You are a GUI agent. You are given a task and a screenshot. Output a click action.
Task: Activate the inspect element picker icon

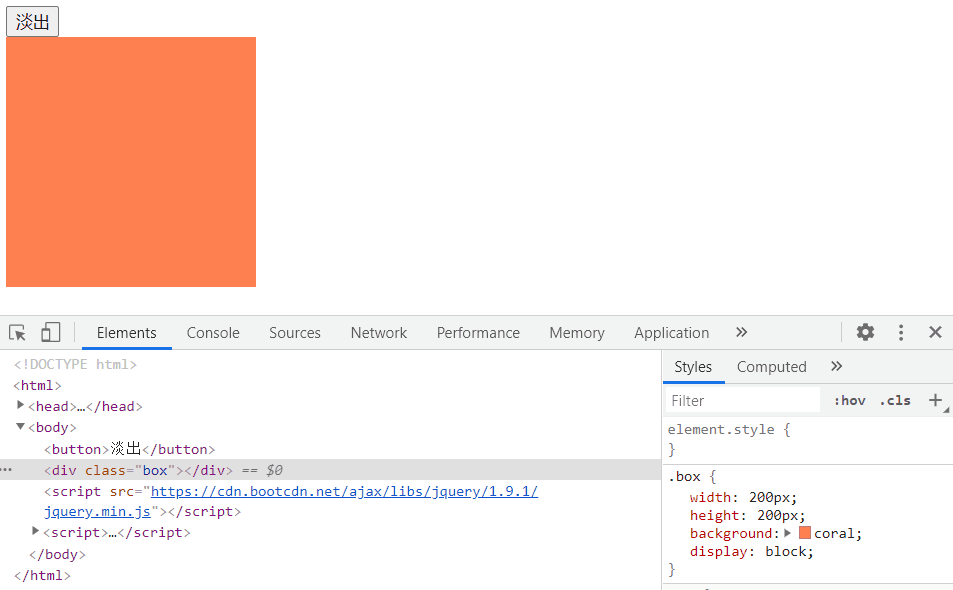pos(17,333)
